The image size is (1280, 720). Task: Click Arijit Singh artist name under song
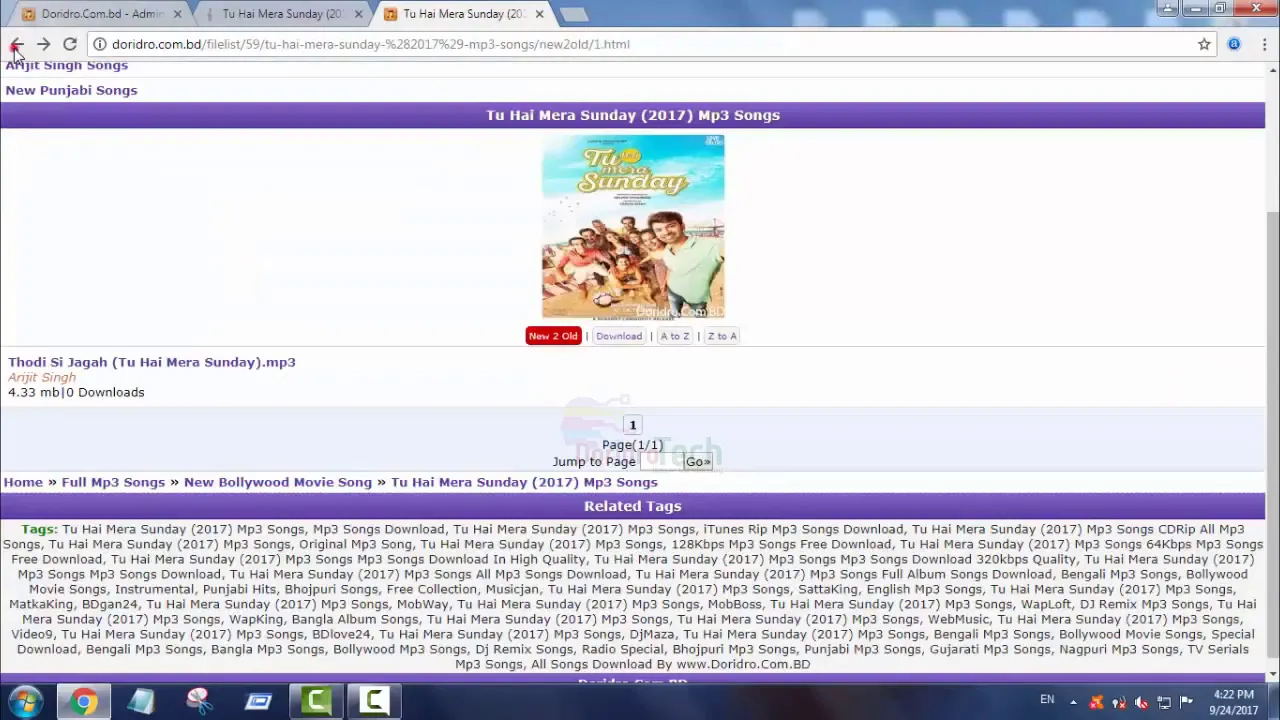pyautogui.click(x=42, y=377)
